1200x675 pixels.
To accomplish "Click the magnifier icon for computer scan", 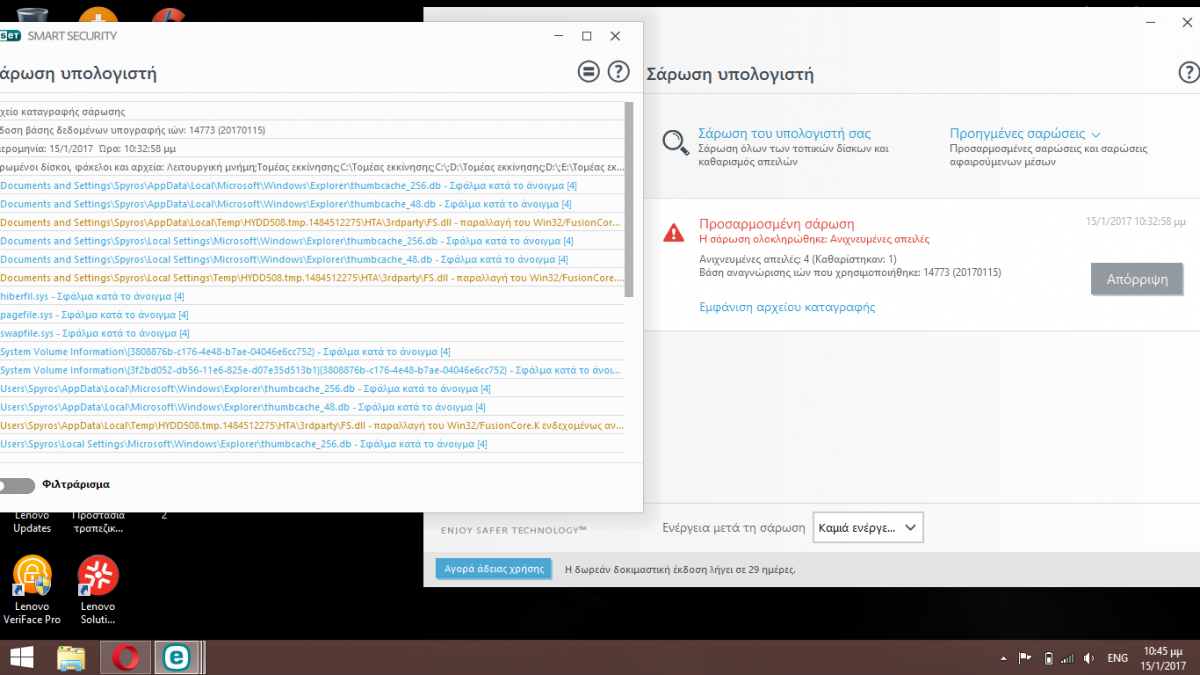I will pos(675,142).
